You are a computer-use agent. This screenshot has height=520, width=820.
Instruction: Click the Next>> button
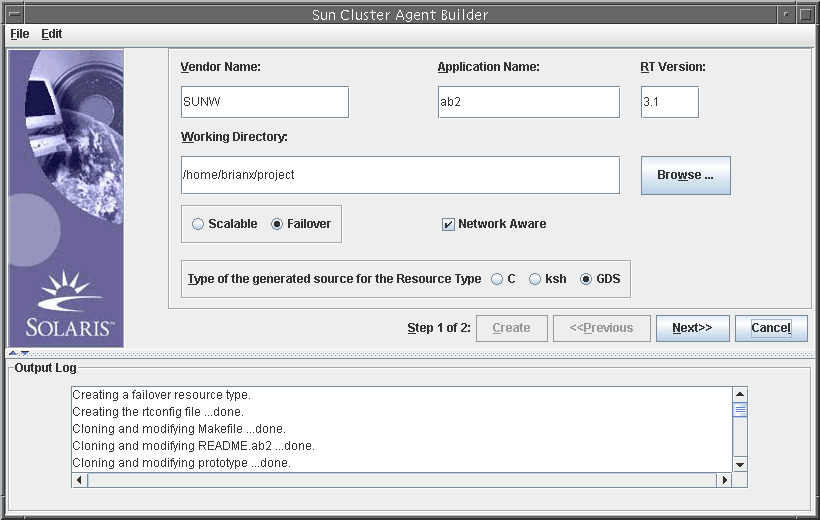[692, 328]
